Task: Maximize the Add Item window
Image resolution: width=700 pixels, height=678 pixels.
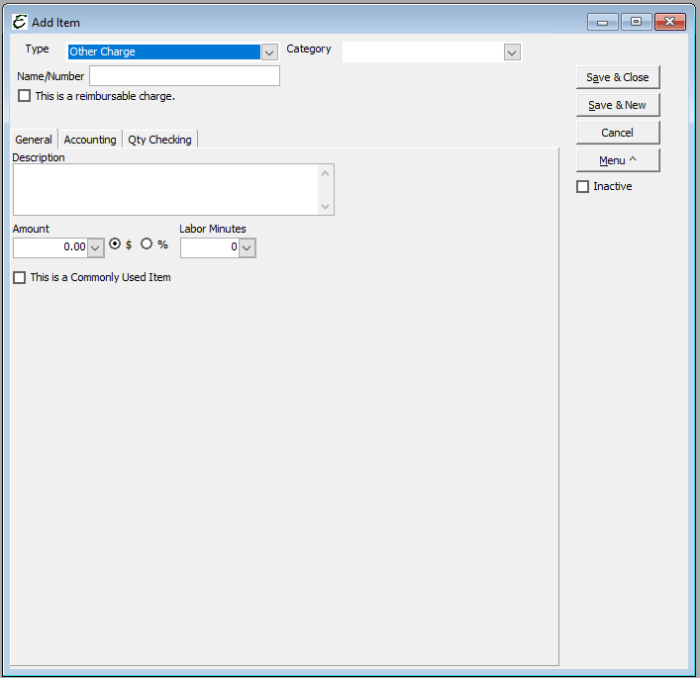Action: pos(636,22)
